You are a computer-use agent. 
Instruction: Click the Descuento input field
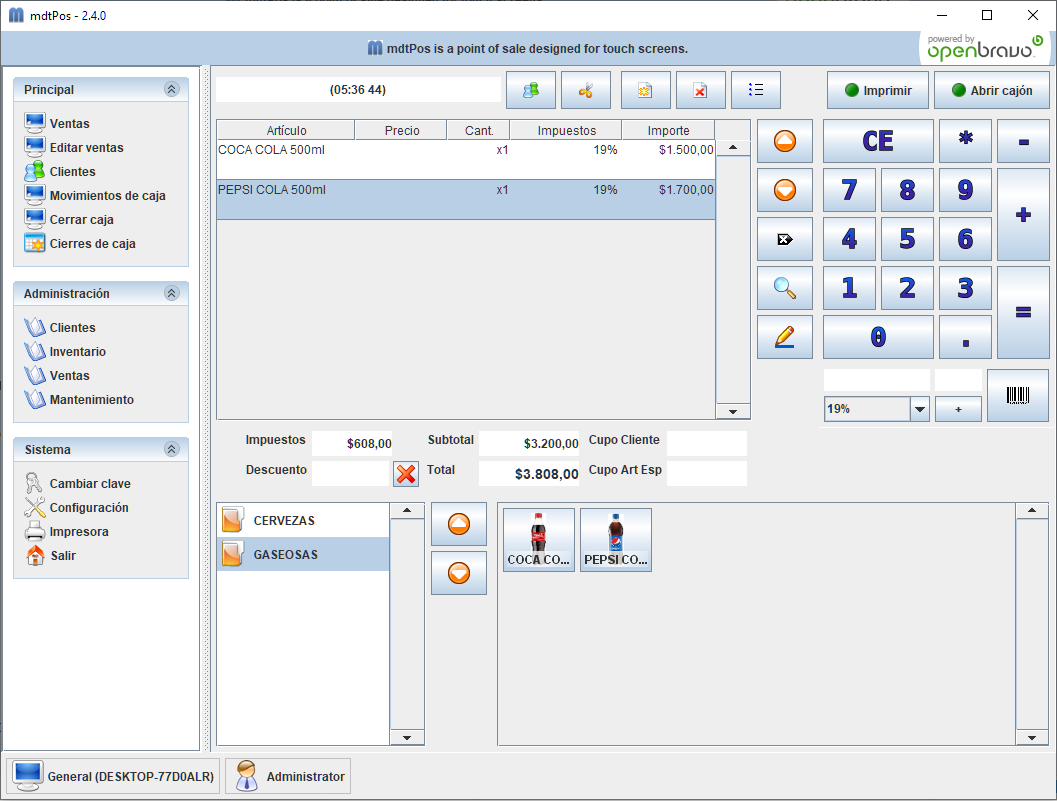pos(351,473)
